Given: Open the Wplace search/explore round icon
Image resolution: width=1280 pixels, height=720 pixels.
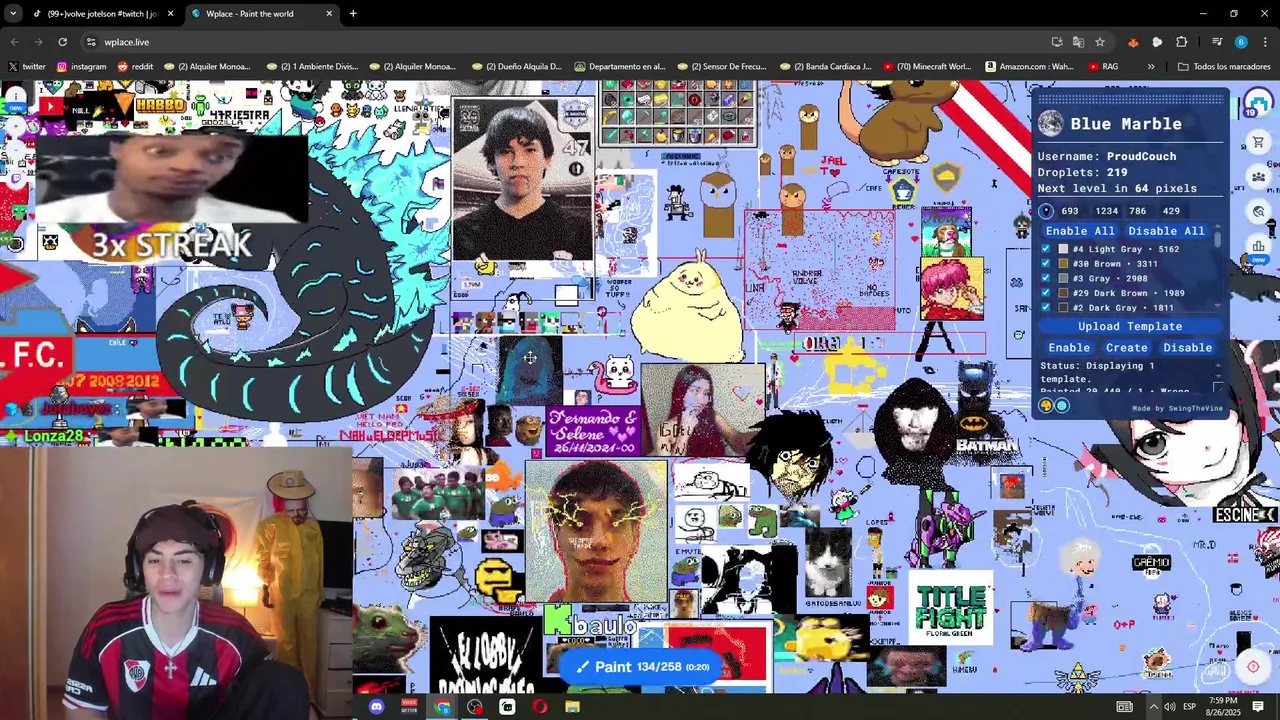Looking at the screenshot, I should (1259, 211).
